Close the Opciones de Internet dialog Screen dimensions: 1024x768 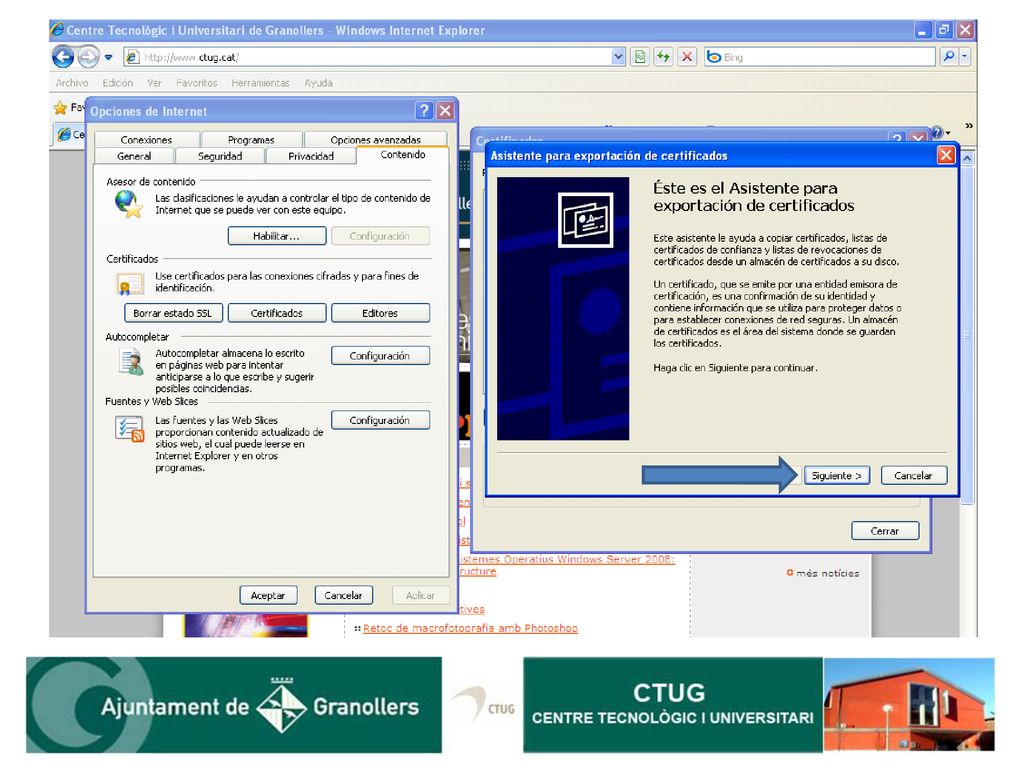(445, 110)
